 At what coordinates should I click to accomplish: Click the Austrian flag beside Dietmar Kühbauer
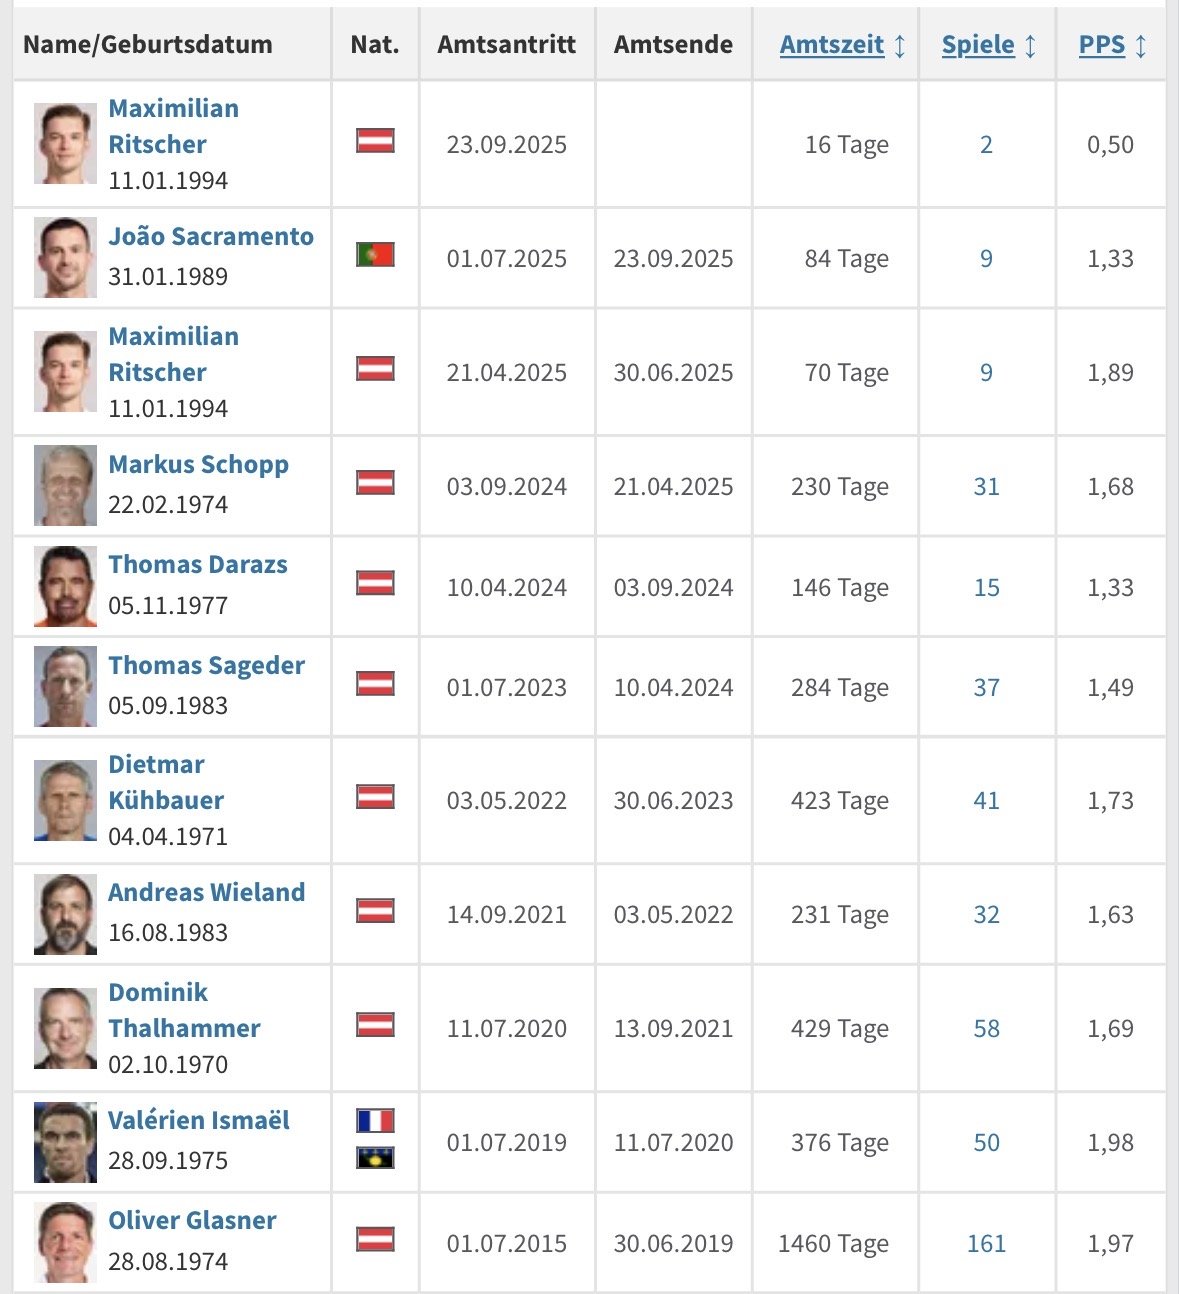(375, 797)
